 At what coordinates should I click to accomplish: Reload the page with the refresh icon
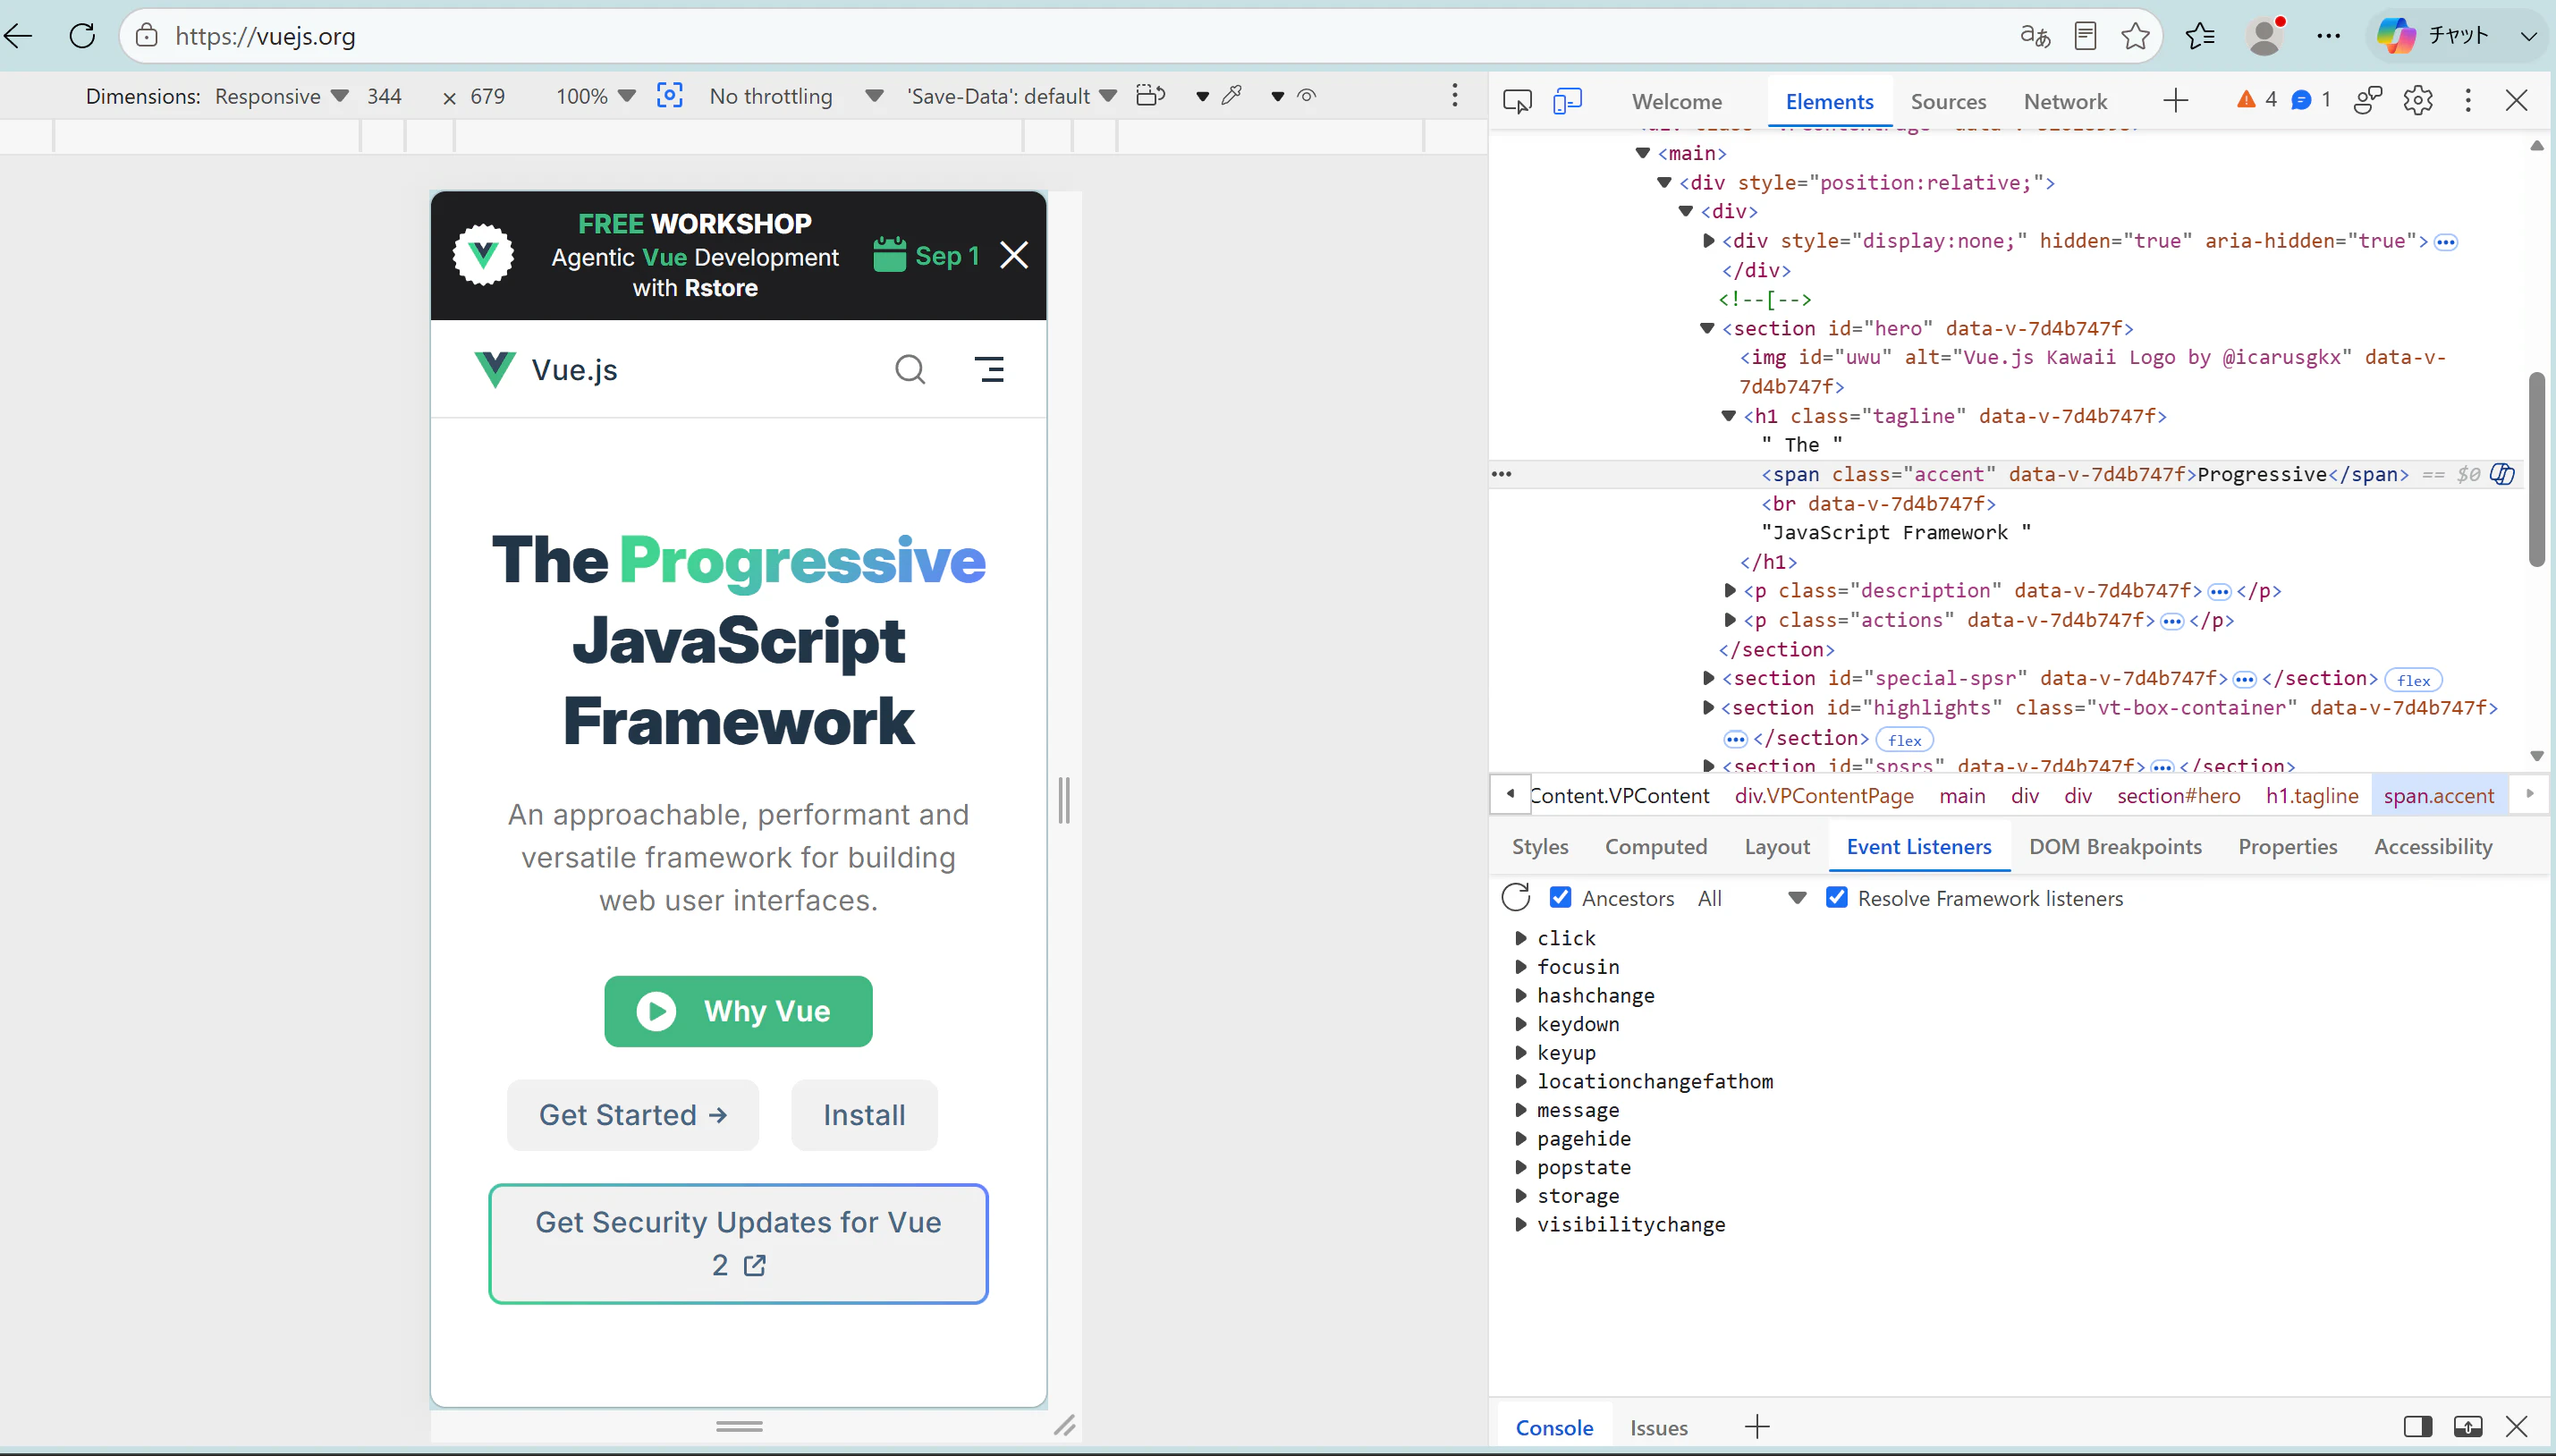point(82,36)
